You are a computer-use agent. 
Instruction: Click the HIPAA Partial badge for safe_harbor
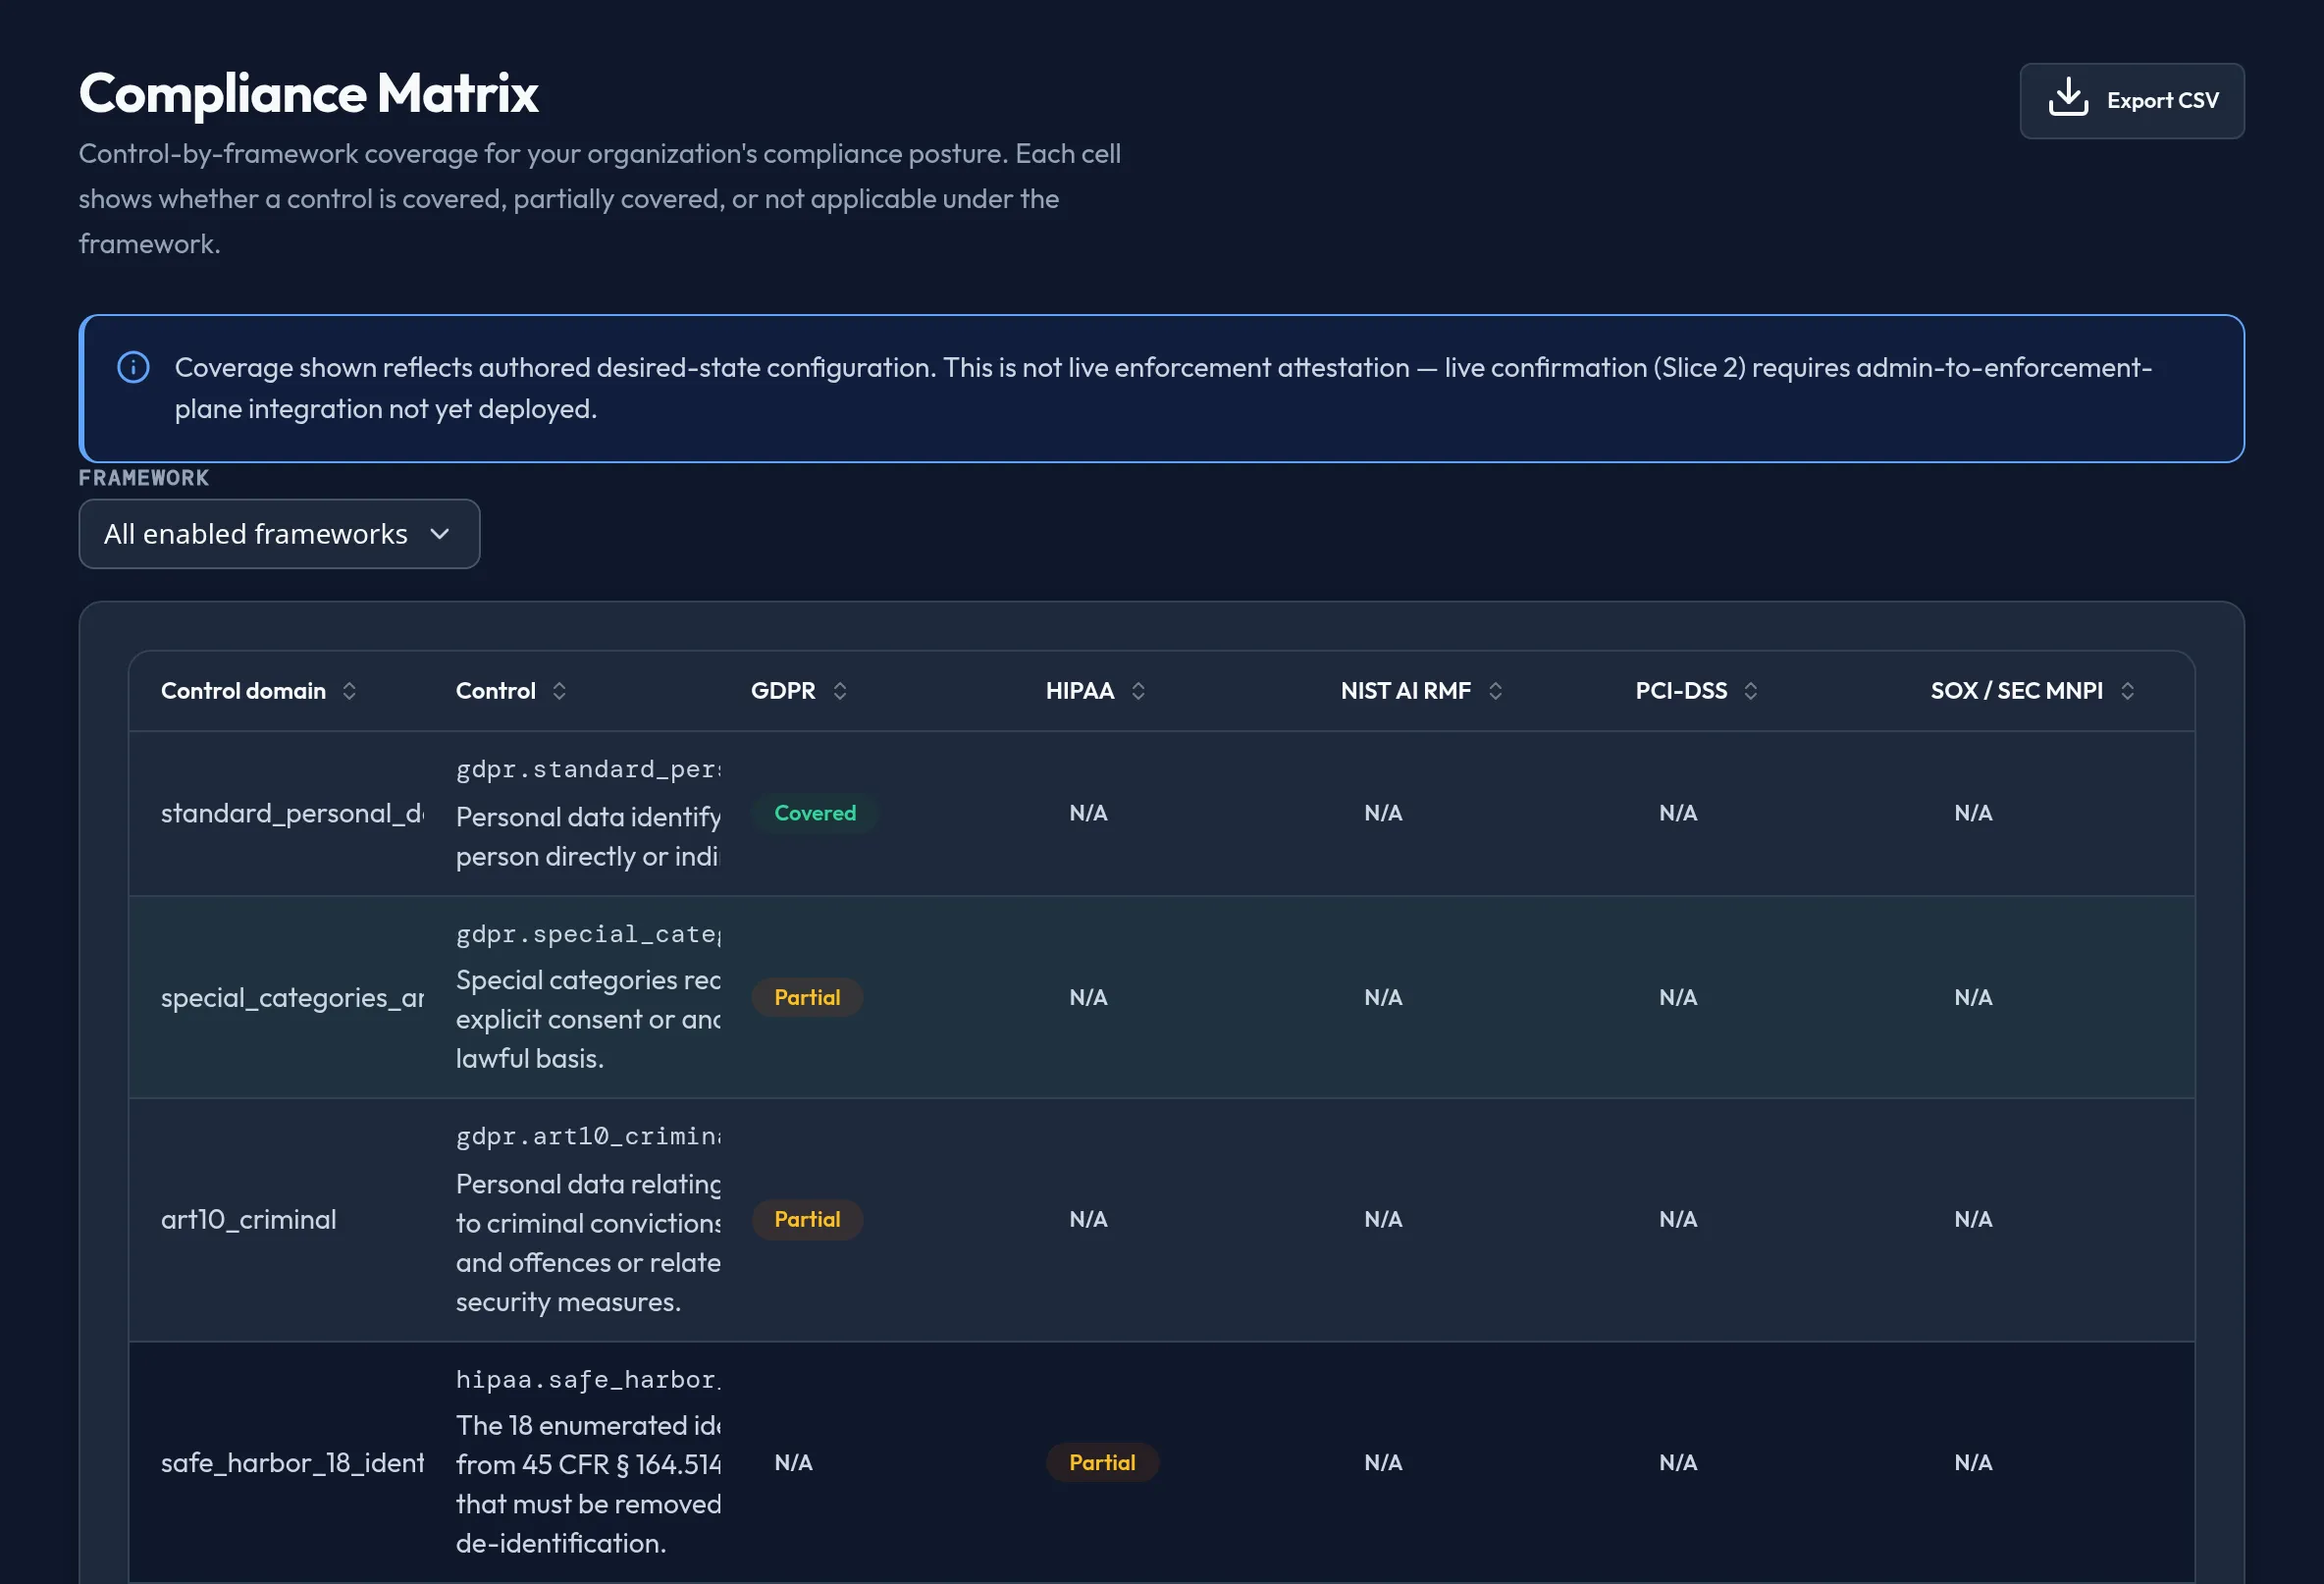[x=1102, y=1462]
